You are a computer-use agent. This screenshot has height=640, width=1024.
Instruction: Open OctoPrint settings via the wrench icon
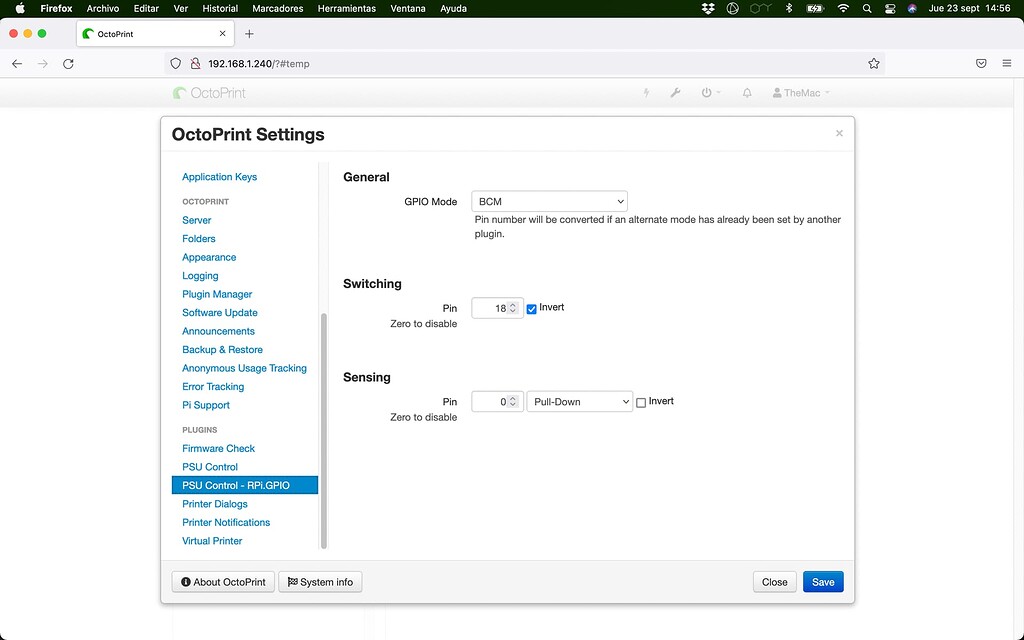coord(675,92)
